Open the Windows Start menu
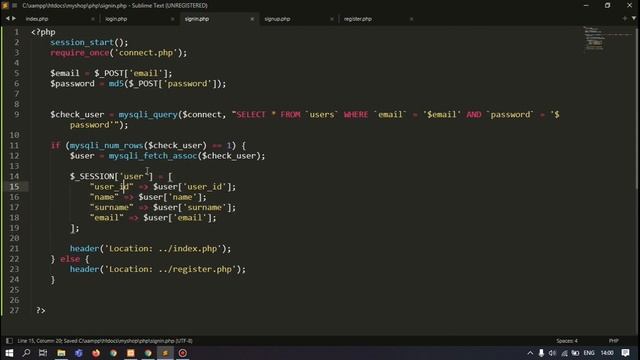This screenshot has height=360, width=640. pos(9,353)
